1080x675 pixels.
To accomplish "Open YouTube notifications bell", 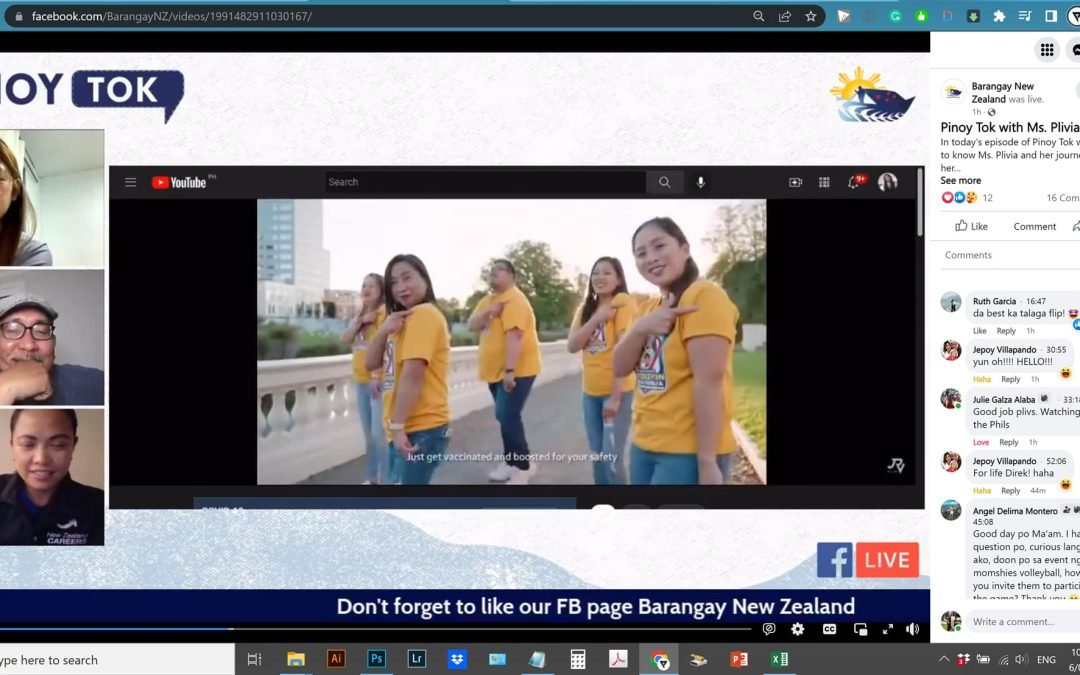I will (x=852, y=182).
